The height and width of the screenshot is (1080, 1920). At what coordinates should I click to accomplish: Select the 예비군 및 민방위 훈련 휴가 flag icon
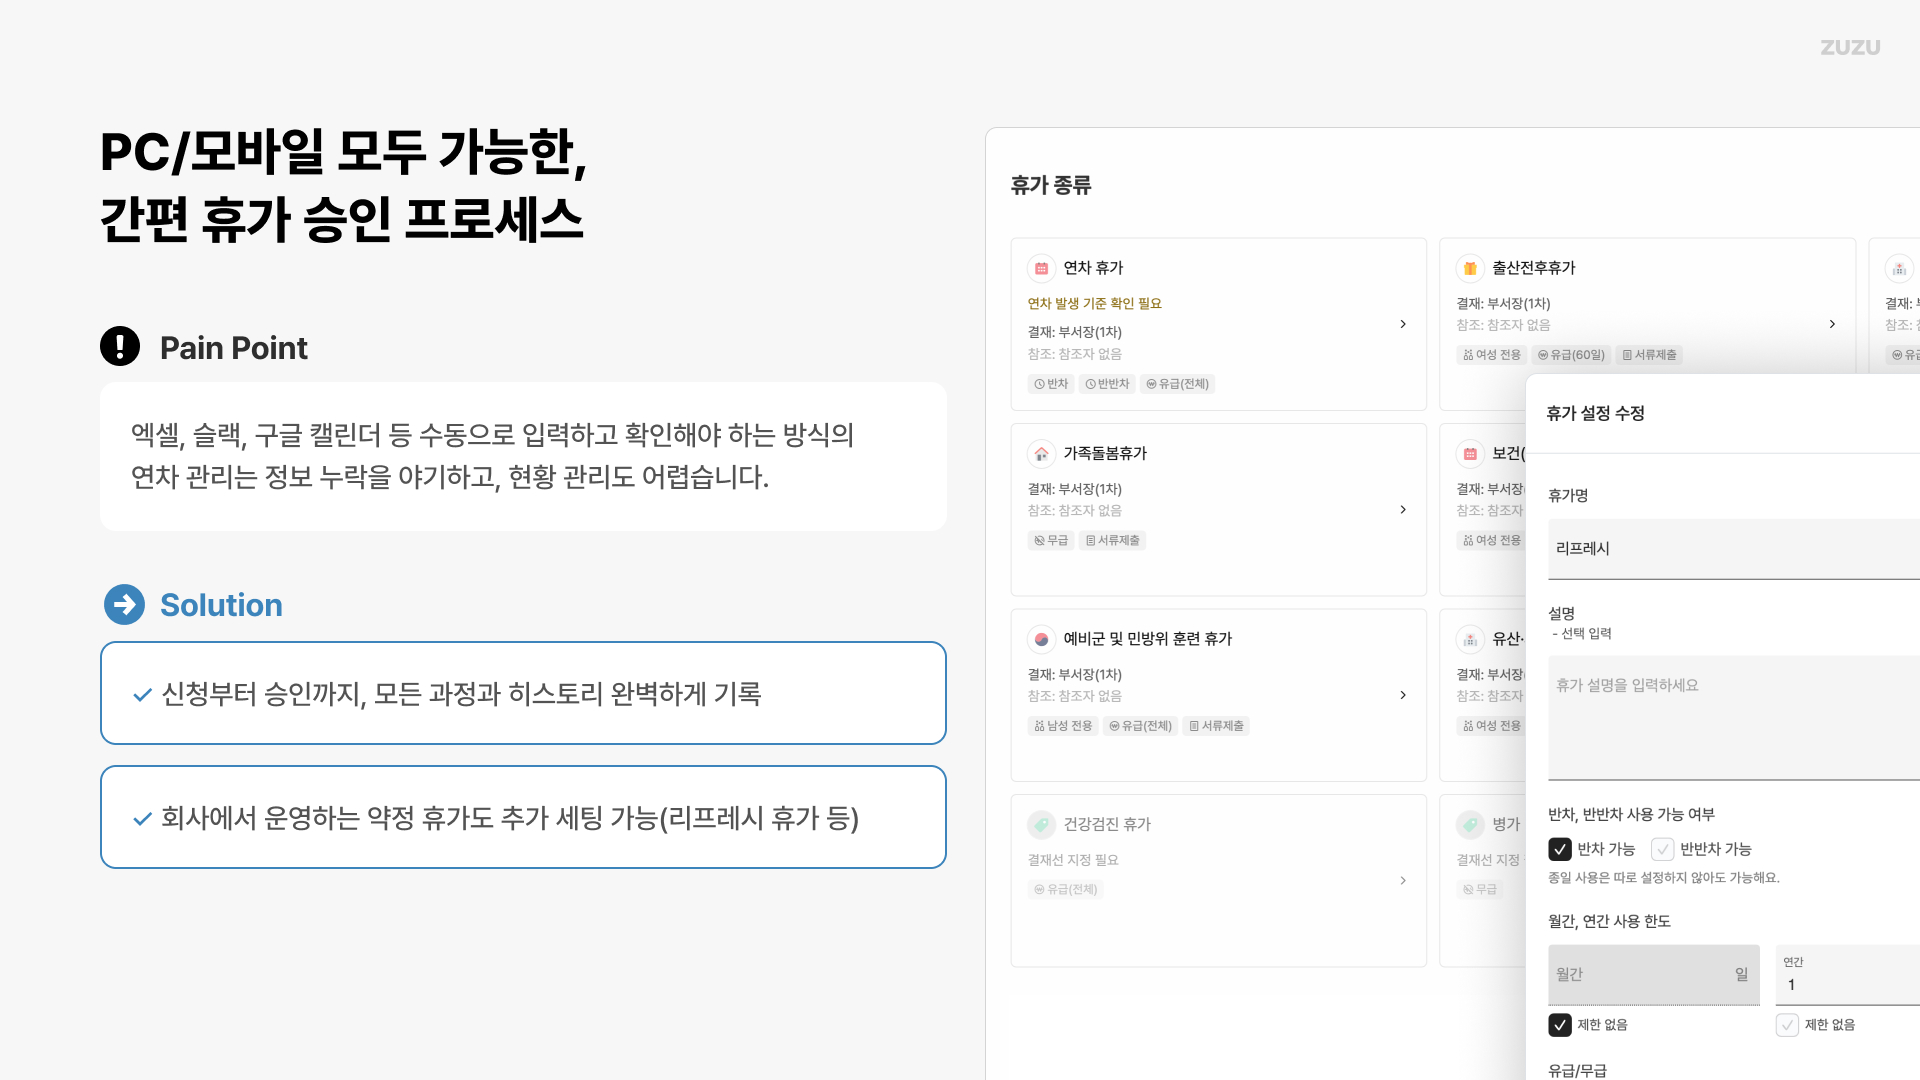pyautogui.click(x=1041, y=639)
